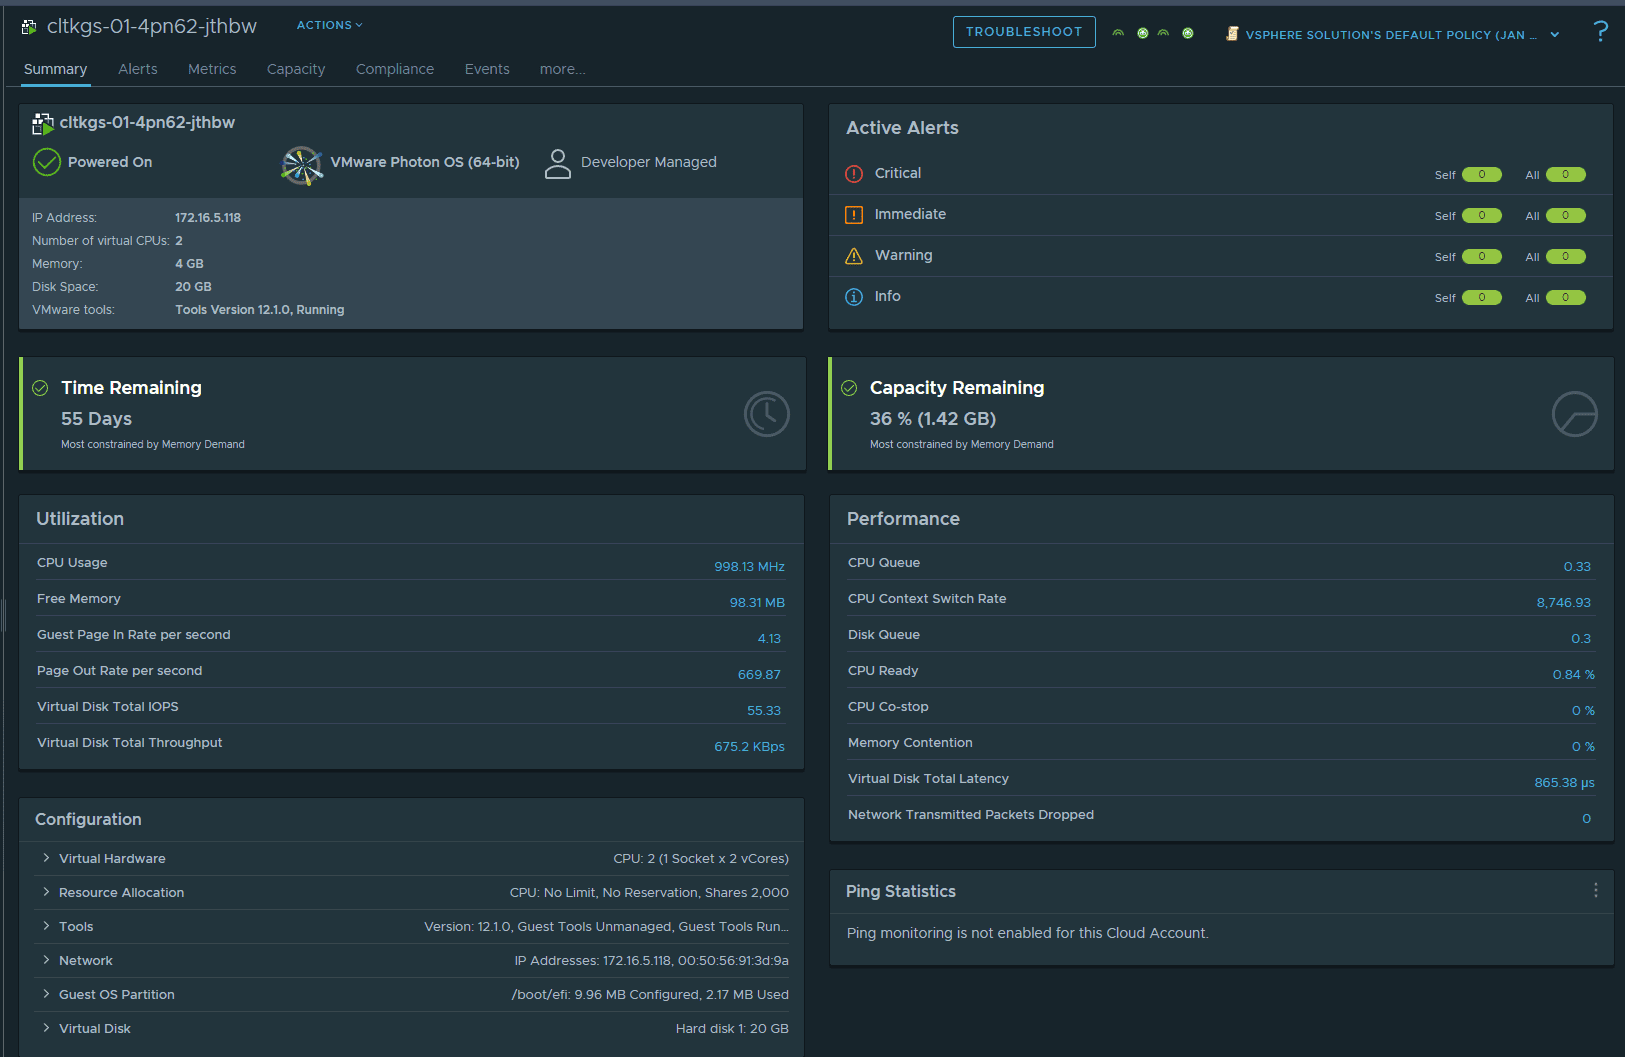Click the Time Remaining clock icon
This screenshot has height=1057, width=1625.
(x=767, y=414)
